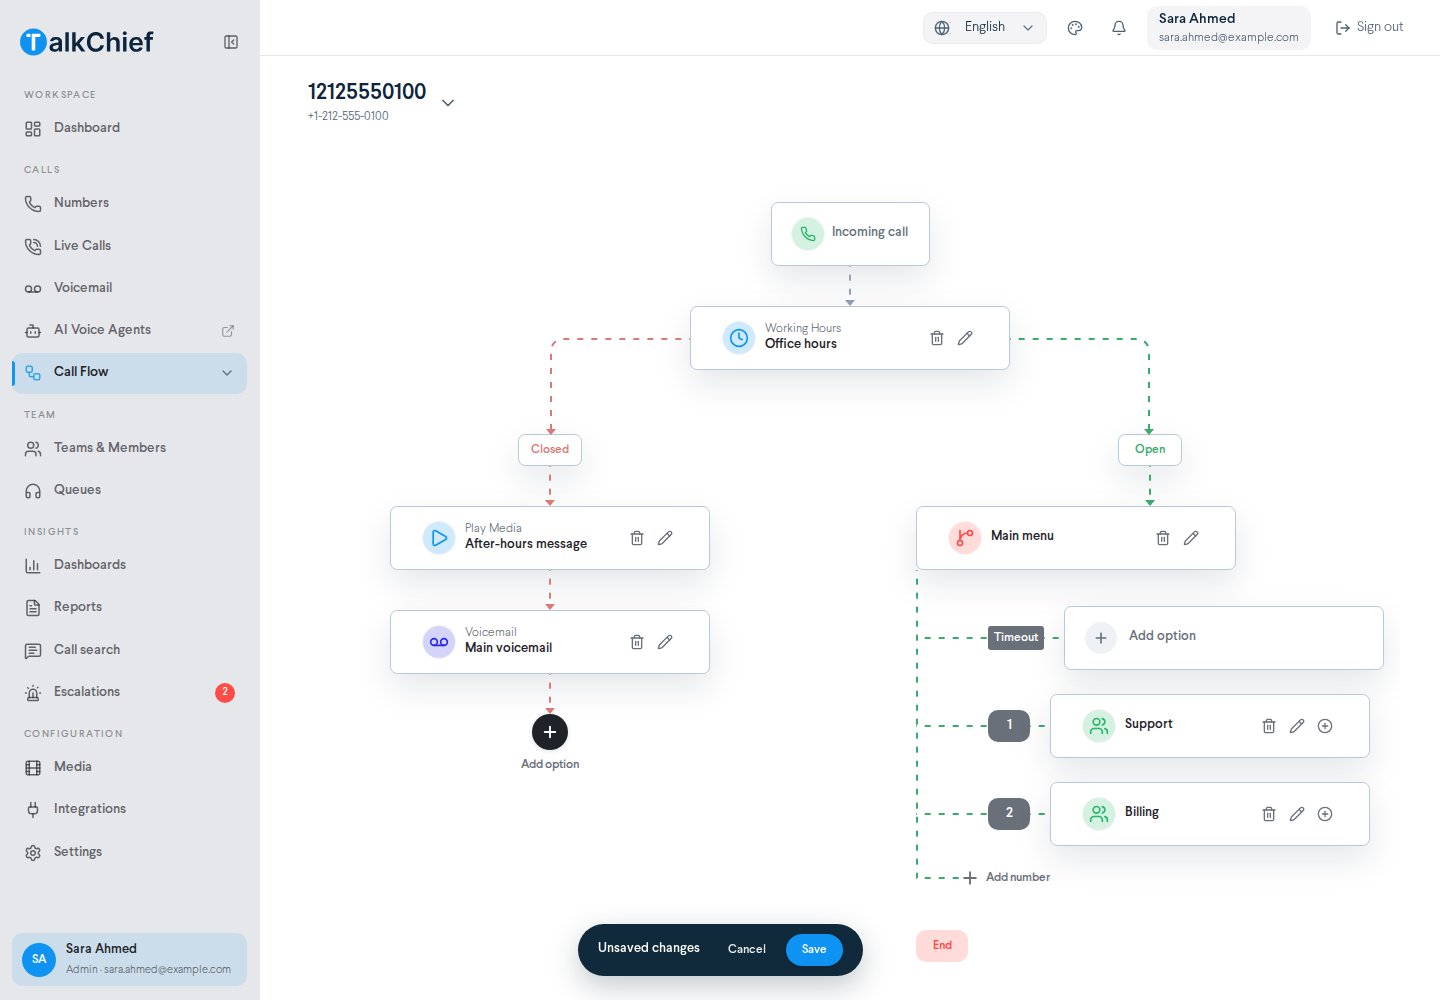Open Dashboard in the sidebar
The width and height of the screenshot is (1440, 1000).
click(x=130, y=128)
